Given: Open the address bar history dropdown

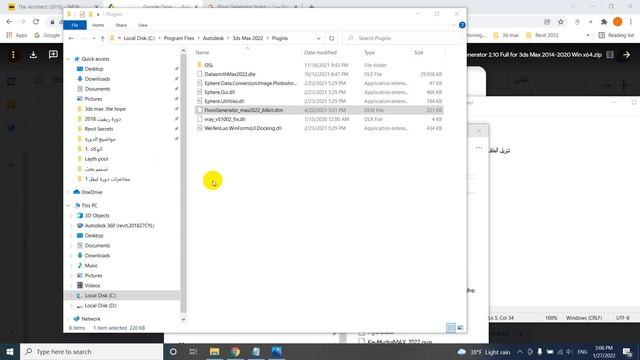Looking at the screenshot, I should [318, 38].
